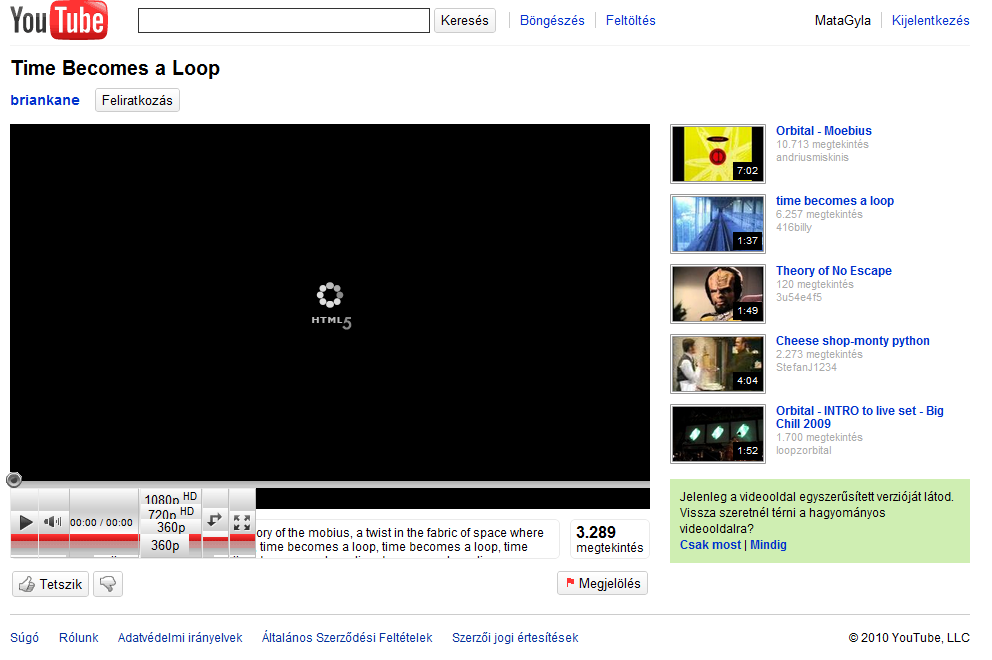Mute the video with the speaker icon
The image size is (992, 660).
pyautogui.click(x=53, y=521)
